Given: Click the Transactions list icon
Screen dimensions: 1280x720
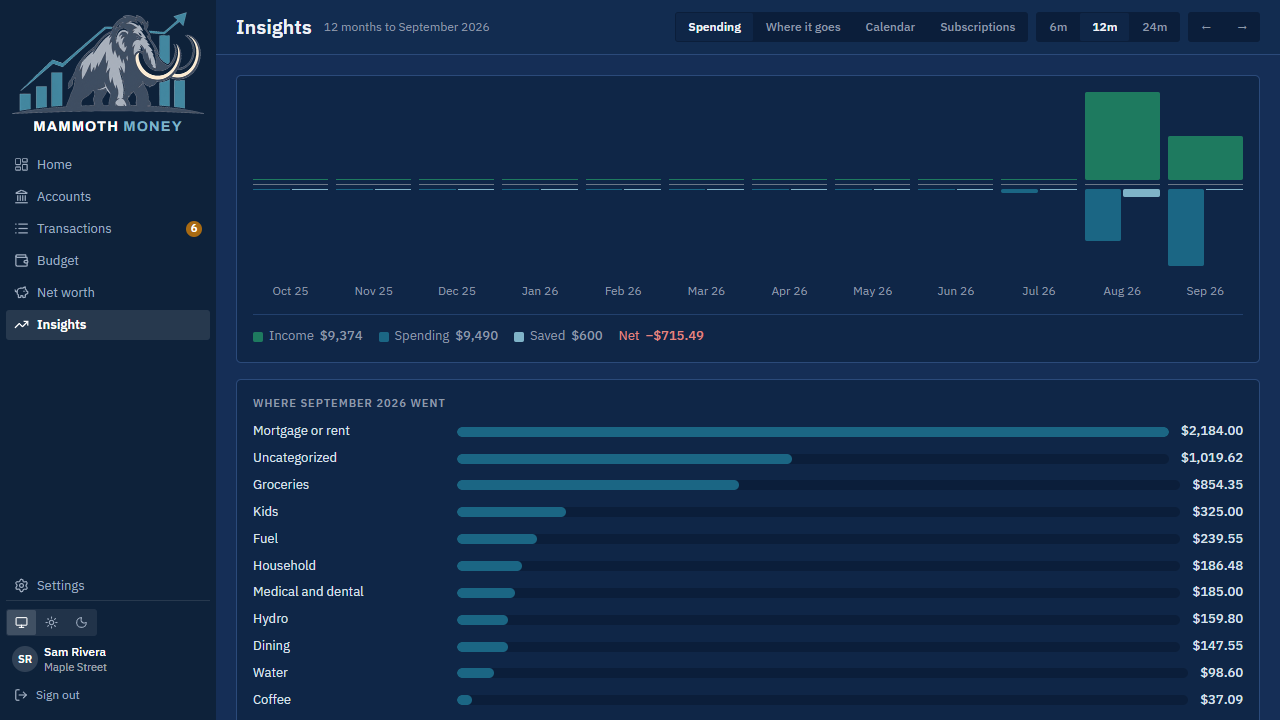Looking at the screenshot, I should pyautogui.click(x=21, y=229).
